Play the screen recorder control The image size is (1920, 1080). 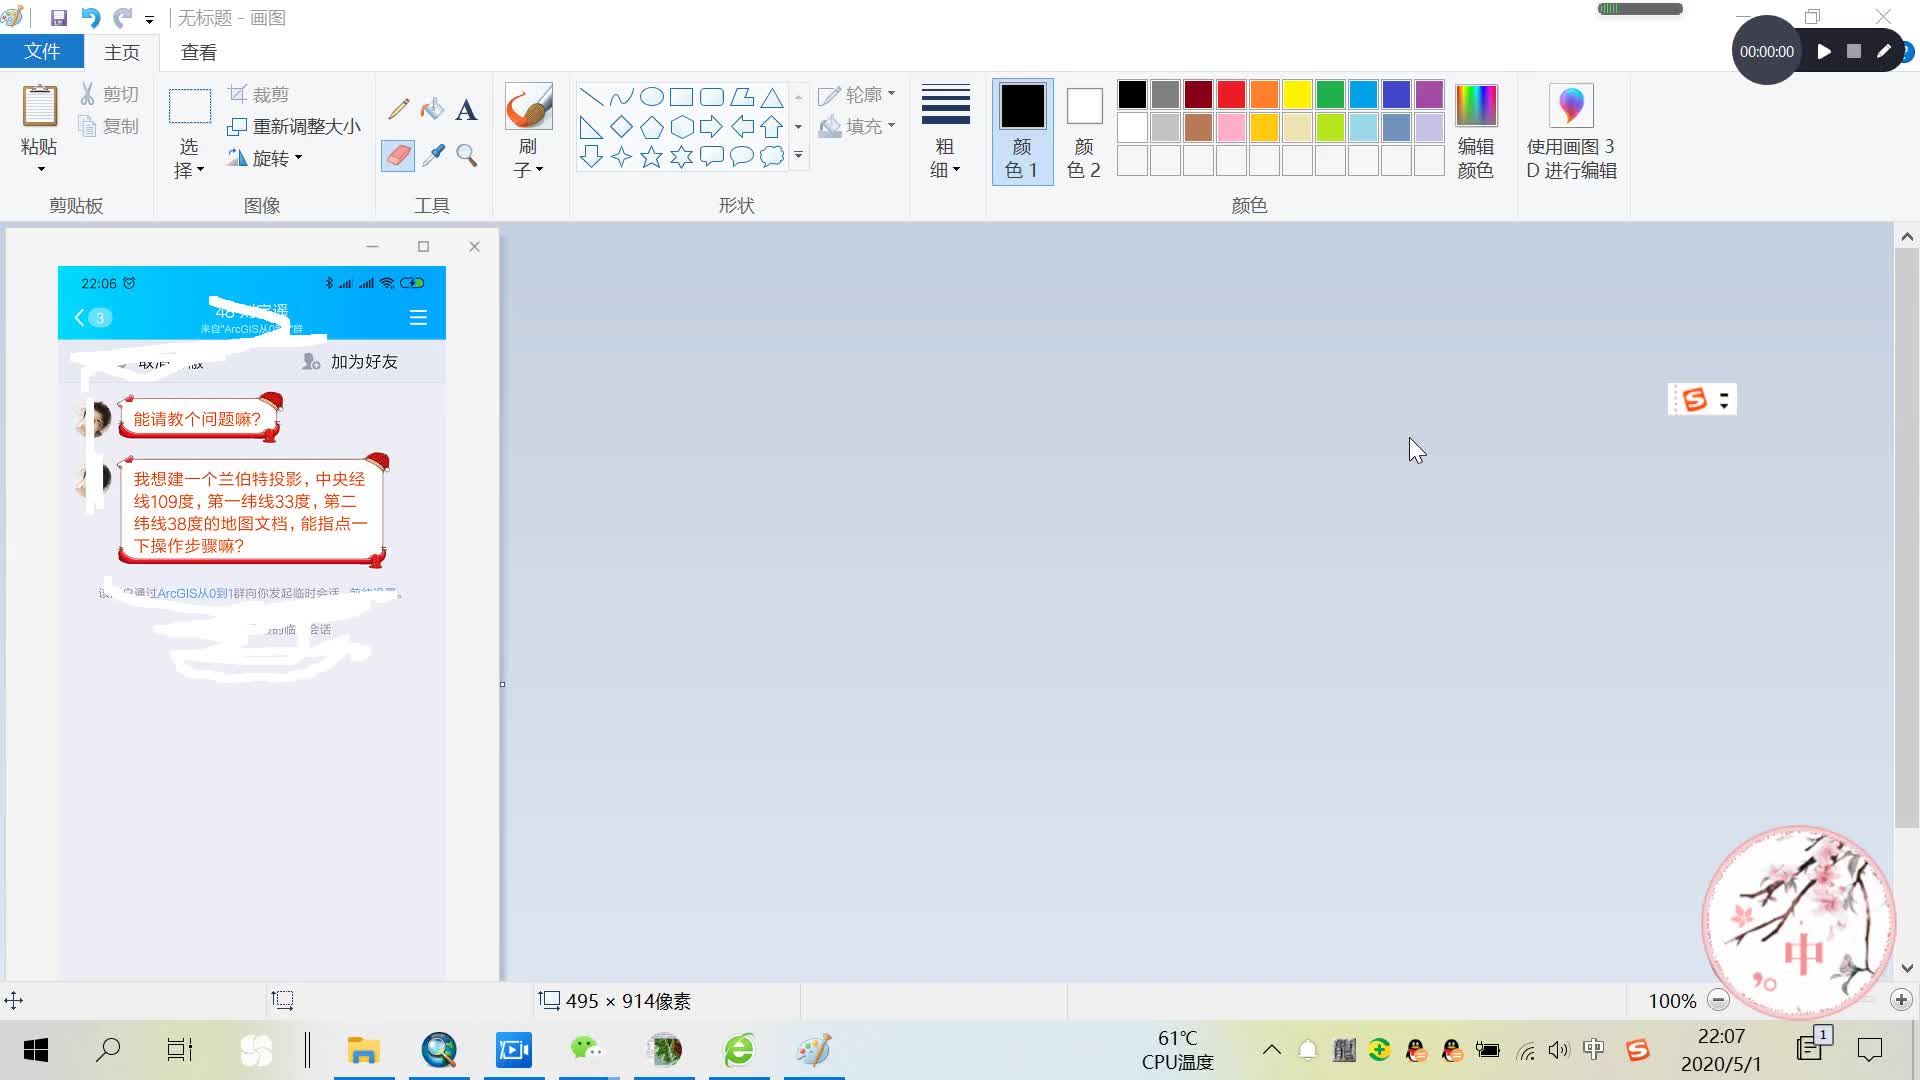tap(1824, 51)
